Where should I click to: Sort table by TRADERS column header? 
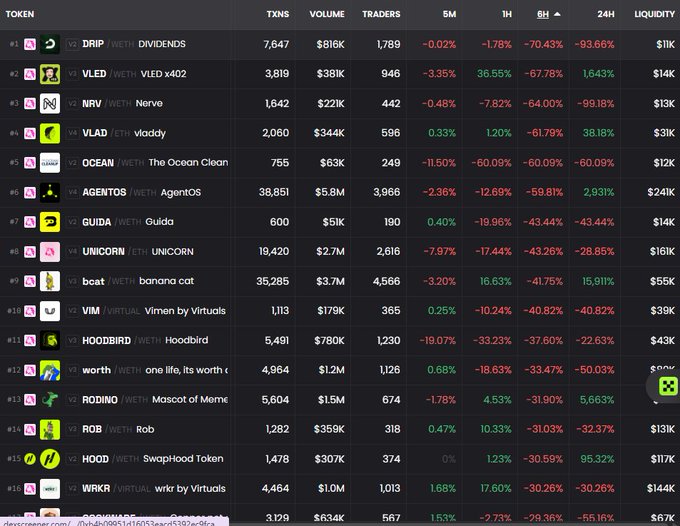(x=381, y=14)
